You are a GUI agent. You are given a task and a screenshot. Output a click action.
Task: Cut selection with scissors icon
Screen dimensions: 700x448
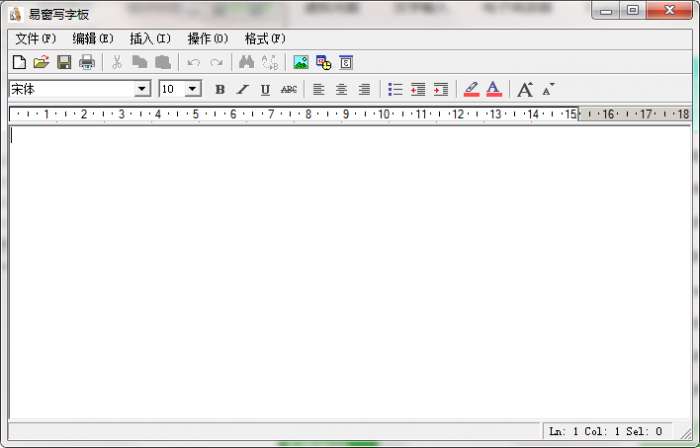tap(117, 62)
